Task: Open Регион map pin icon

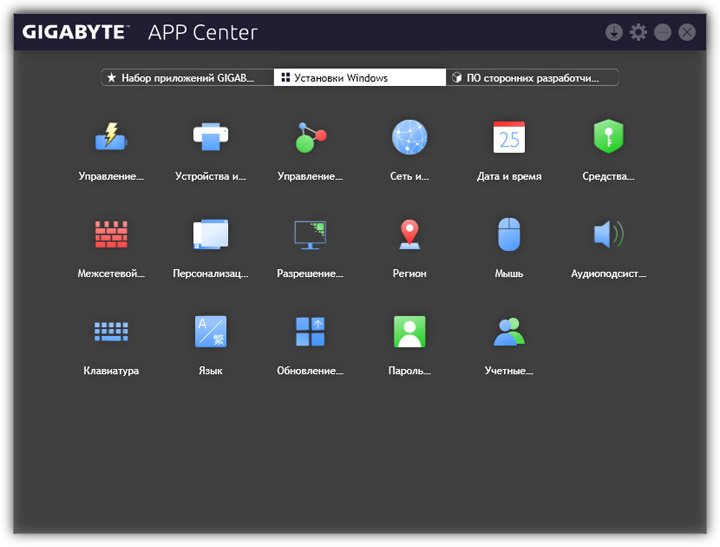Action: pyautogui.click(x=409, y=234)
